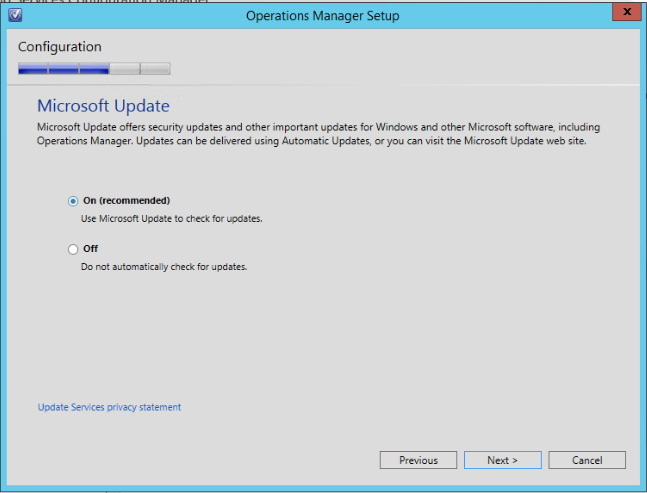Click "Do not automatically check for updates" text
Viewport: 647px width, 493px height.
click(x=163, y=267)
